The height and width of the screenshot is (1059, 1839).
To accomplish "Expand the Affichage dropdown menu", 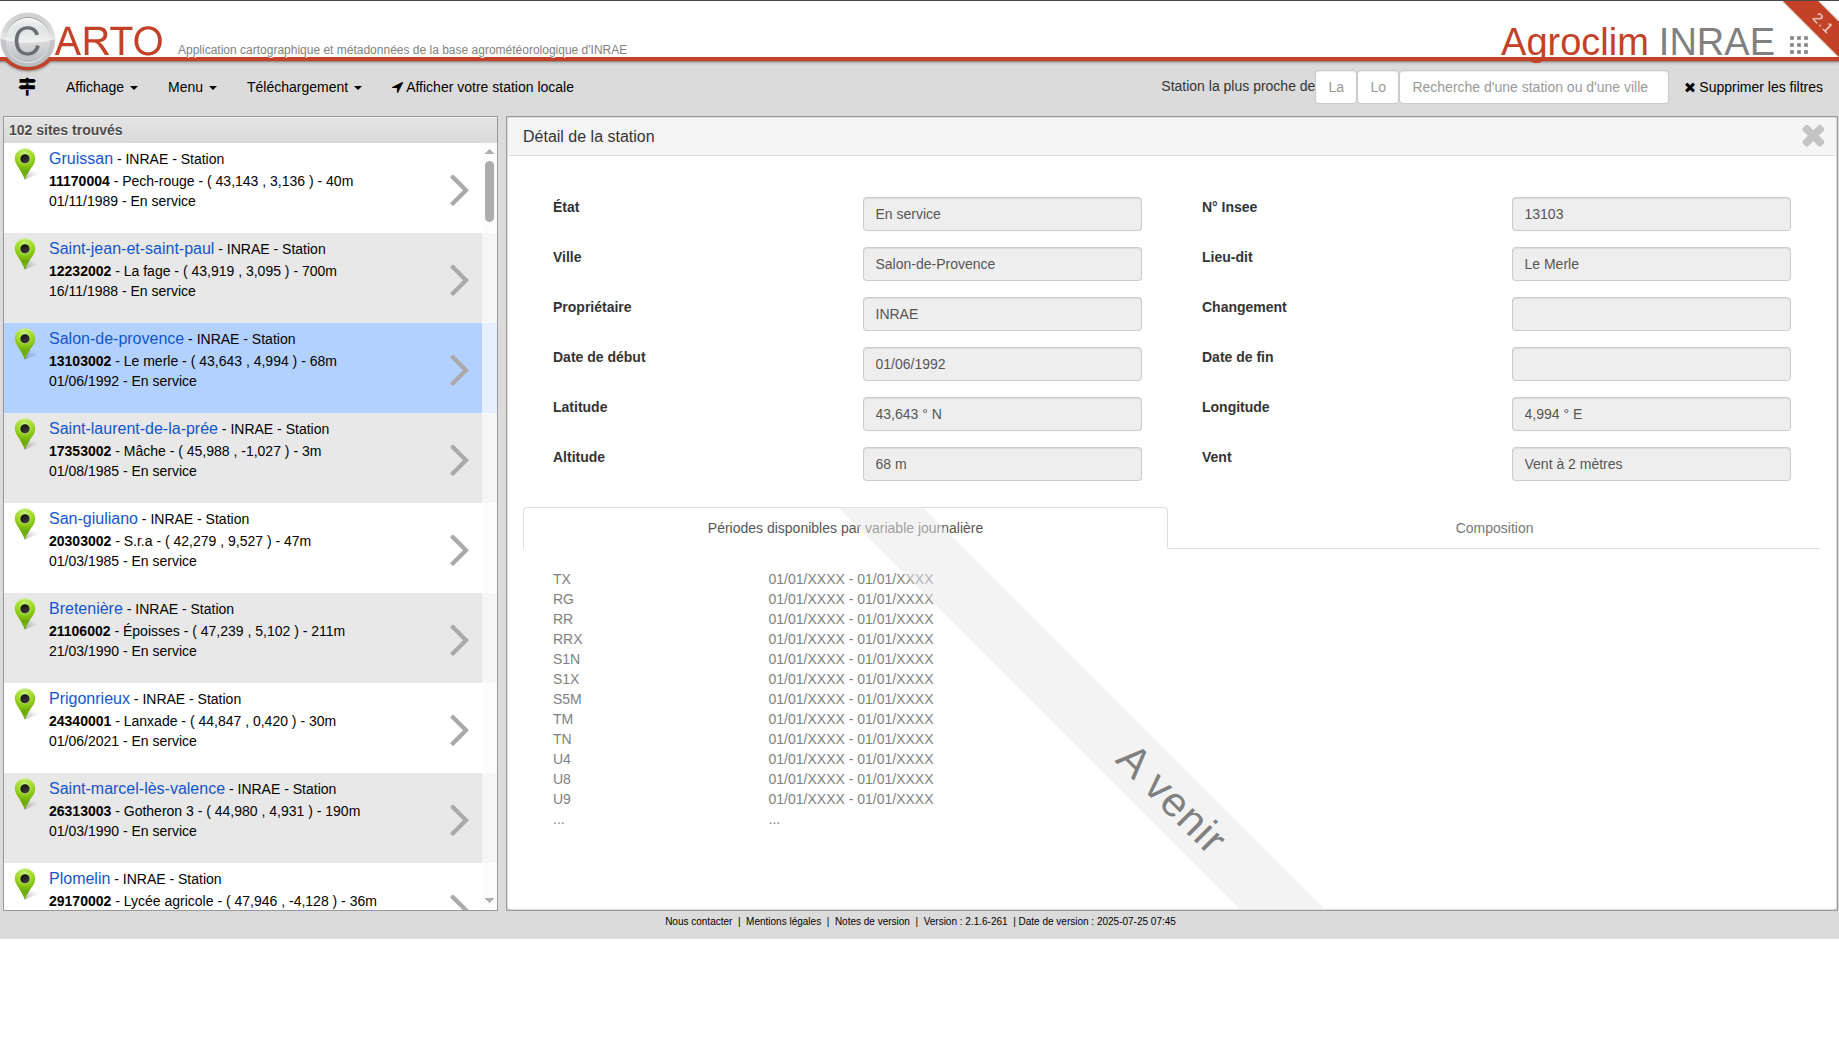I will (101, 87).
